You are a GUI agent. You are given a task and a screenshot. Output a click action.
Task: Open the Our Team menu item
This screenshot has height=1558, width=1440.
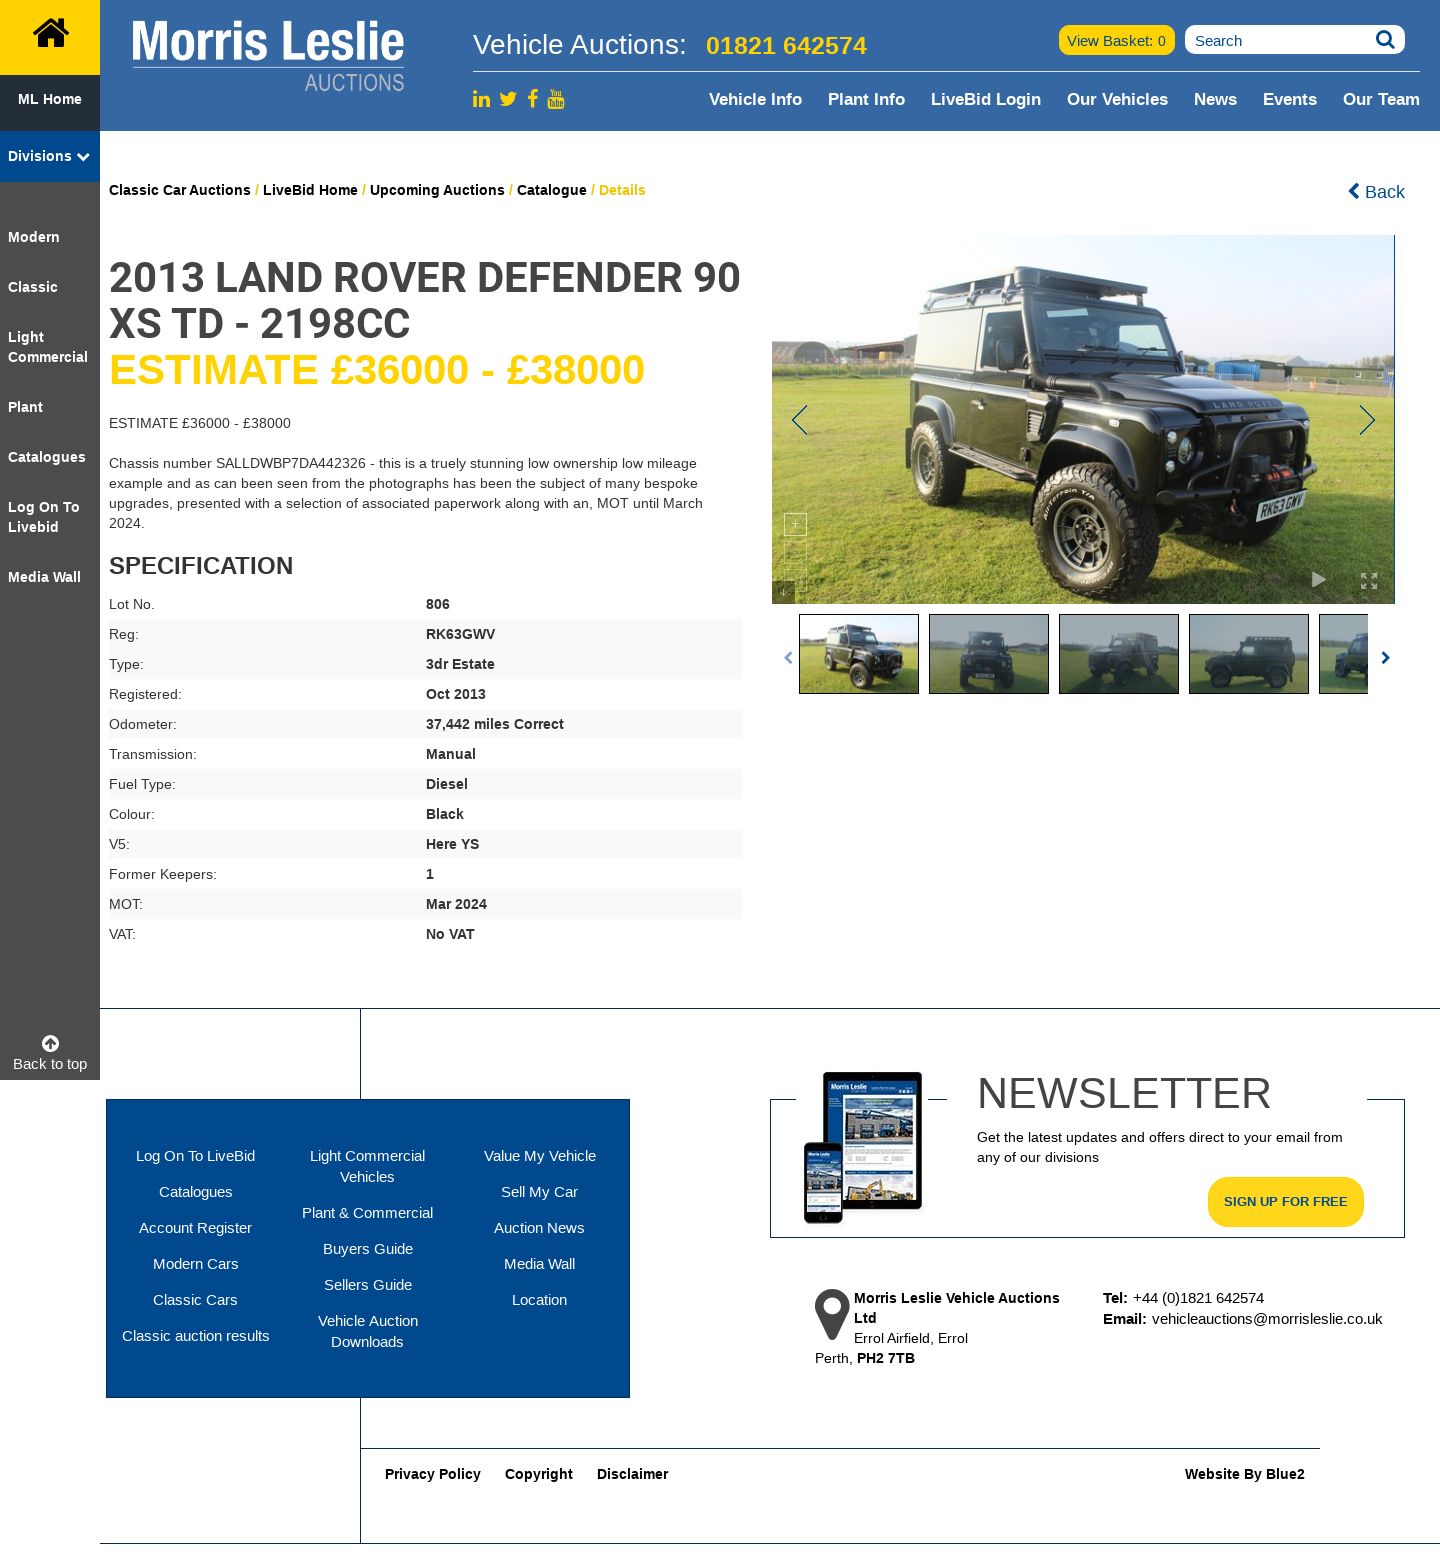(x=1381, y=99)
